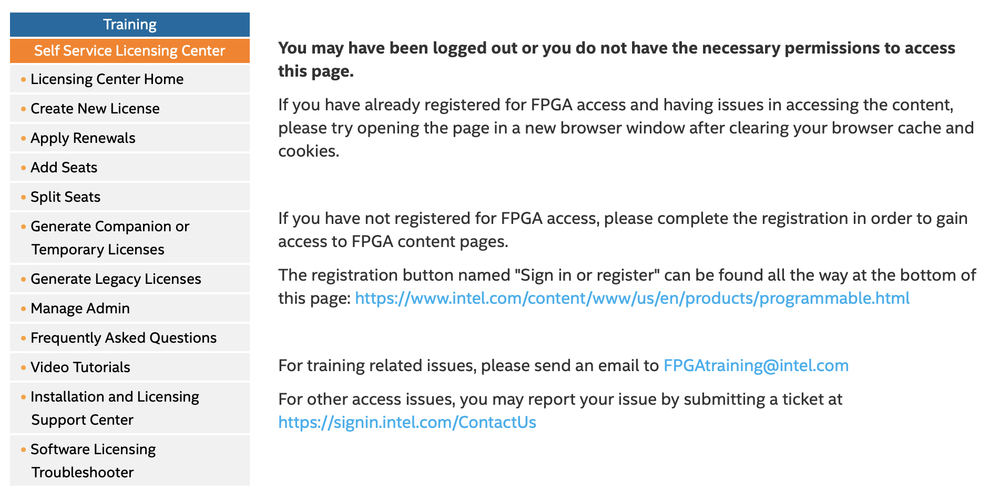Open Generate Legacy Licenses
Image resolution: width=999 pixels, height=493 pixels.
[x=116, y=279]
